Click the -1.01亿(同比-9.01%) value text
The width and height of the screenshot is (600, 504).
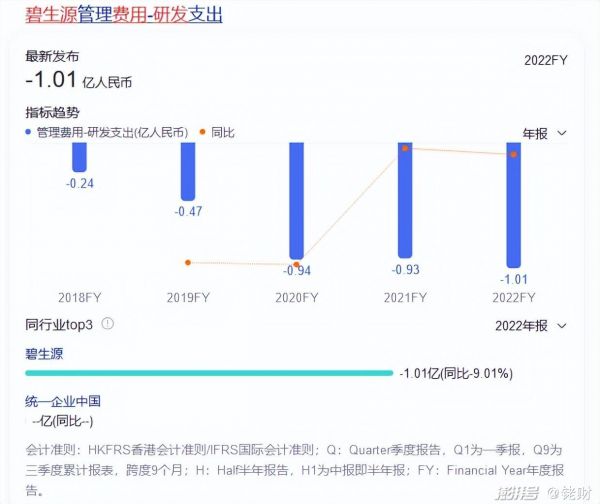456,373
